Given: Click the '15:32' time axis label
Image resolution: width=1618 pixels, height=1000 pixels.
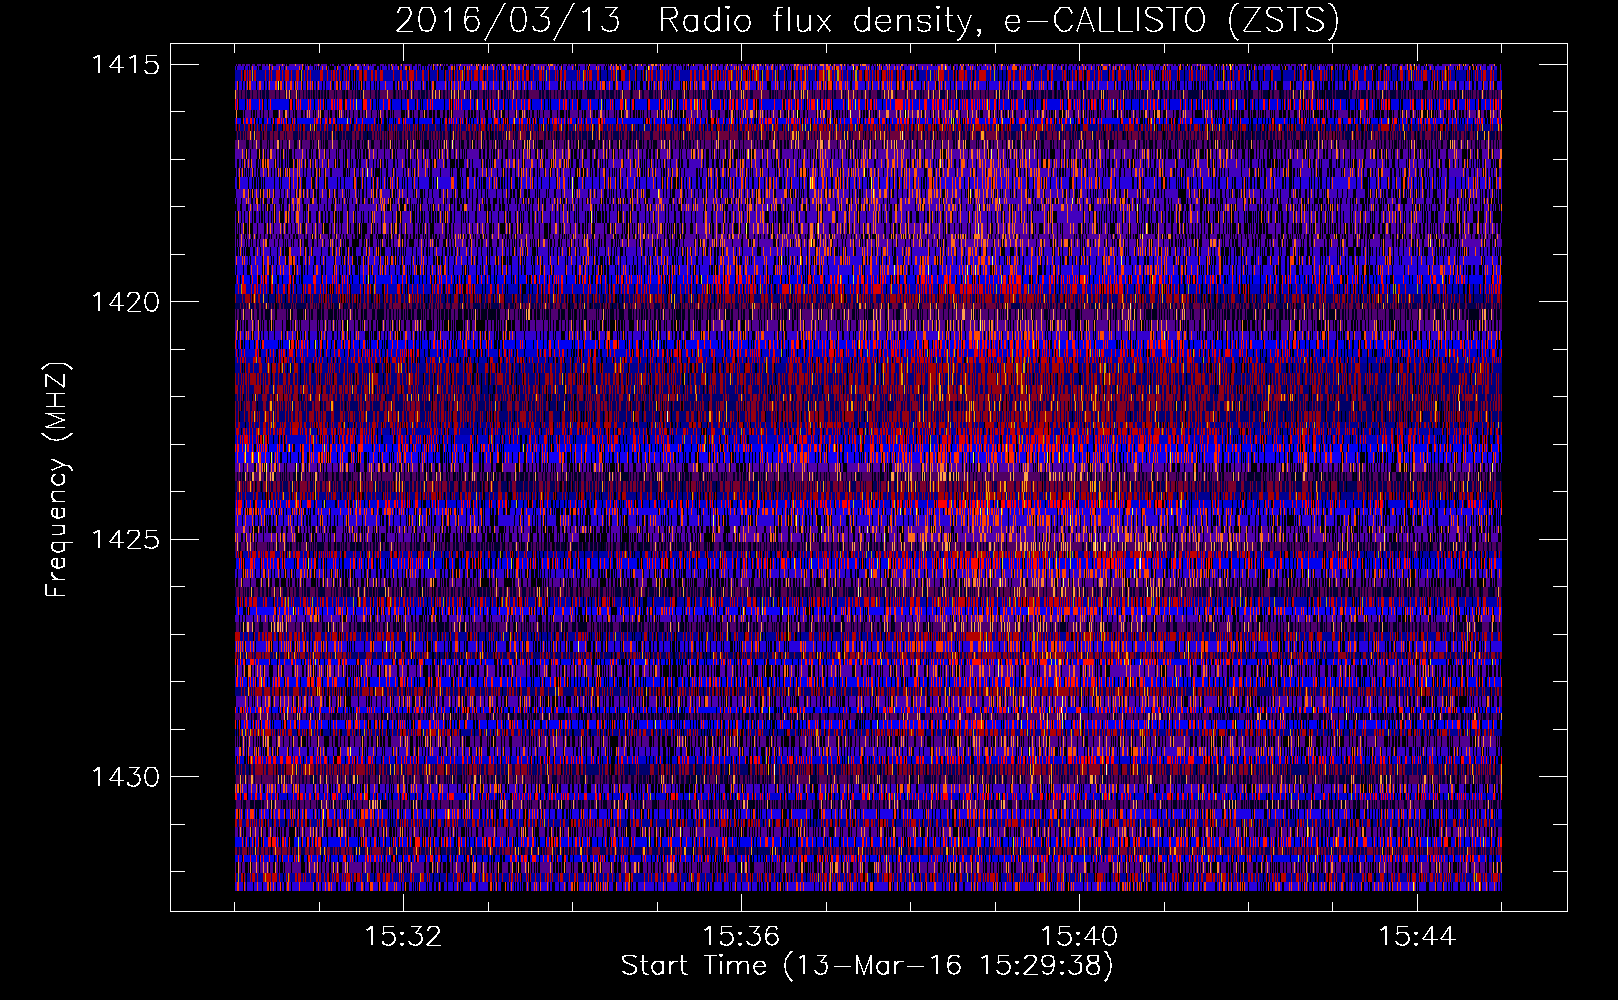Looking at the screenshot, I should coord(403,937).
